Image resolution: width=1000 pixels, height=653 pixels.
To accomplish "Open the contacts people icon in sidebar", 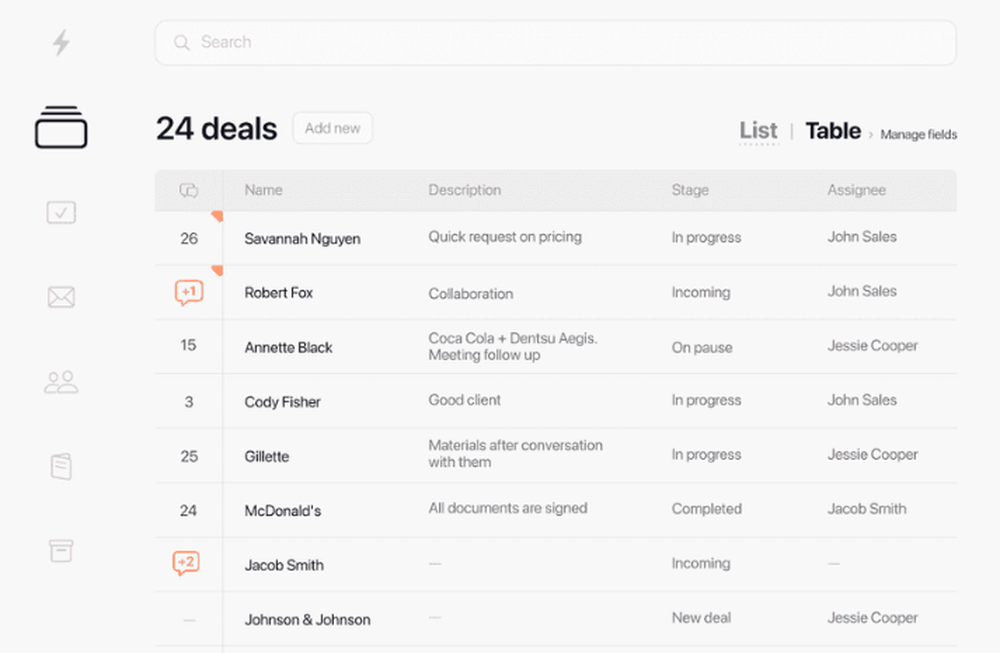I will 61,382.
